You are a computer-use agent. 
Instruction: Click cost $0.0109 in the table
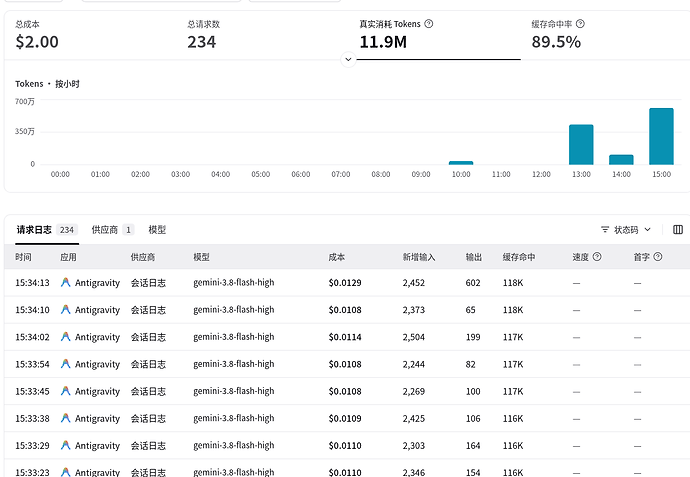[x=345, y=418]
